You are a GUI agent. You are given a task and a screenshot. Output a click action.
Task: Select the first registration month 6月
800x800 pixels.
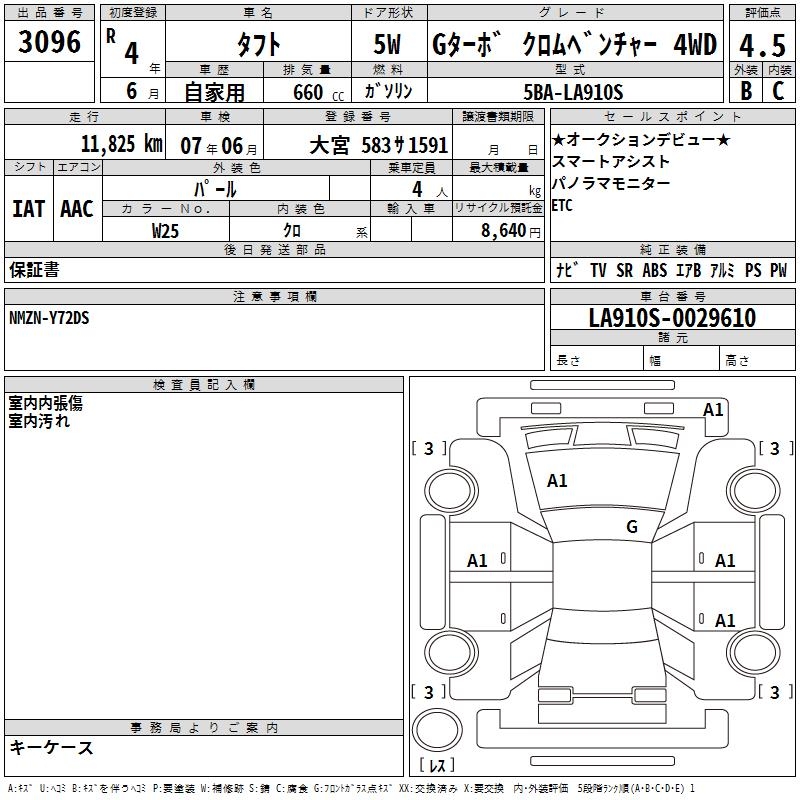pyautogui.click(x=142, y=91)
